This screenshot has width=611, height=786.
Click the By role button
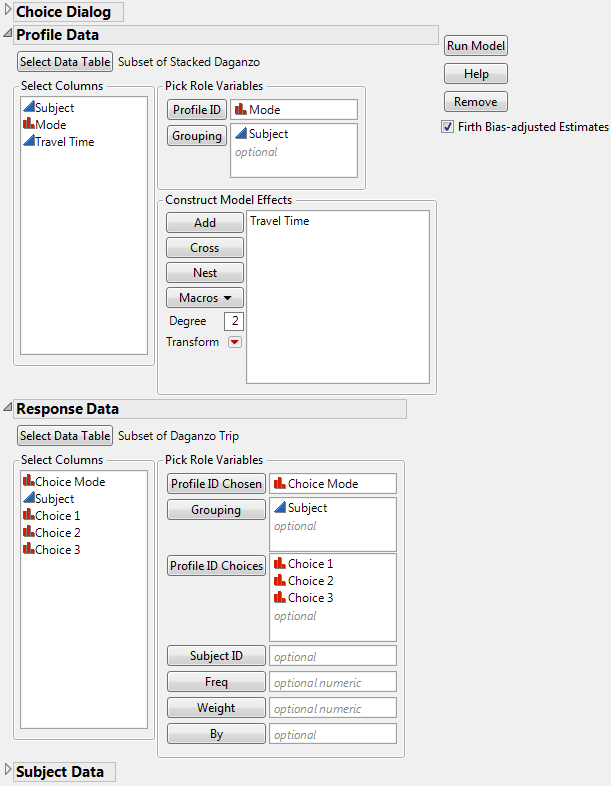point(216,734)
